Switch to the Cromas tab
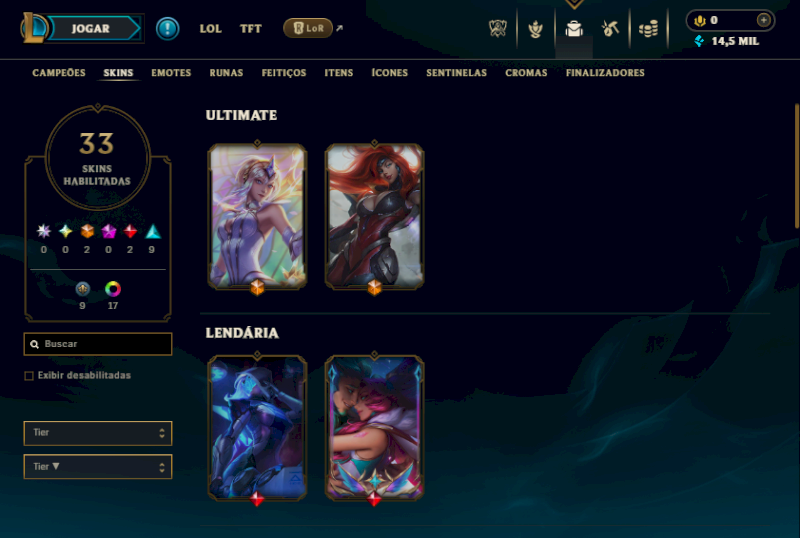Screen dimensions: 800x538 click(x=526, y=72)
